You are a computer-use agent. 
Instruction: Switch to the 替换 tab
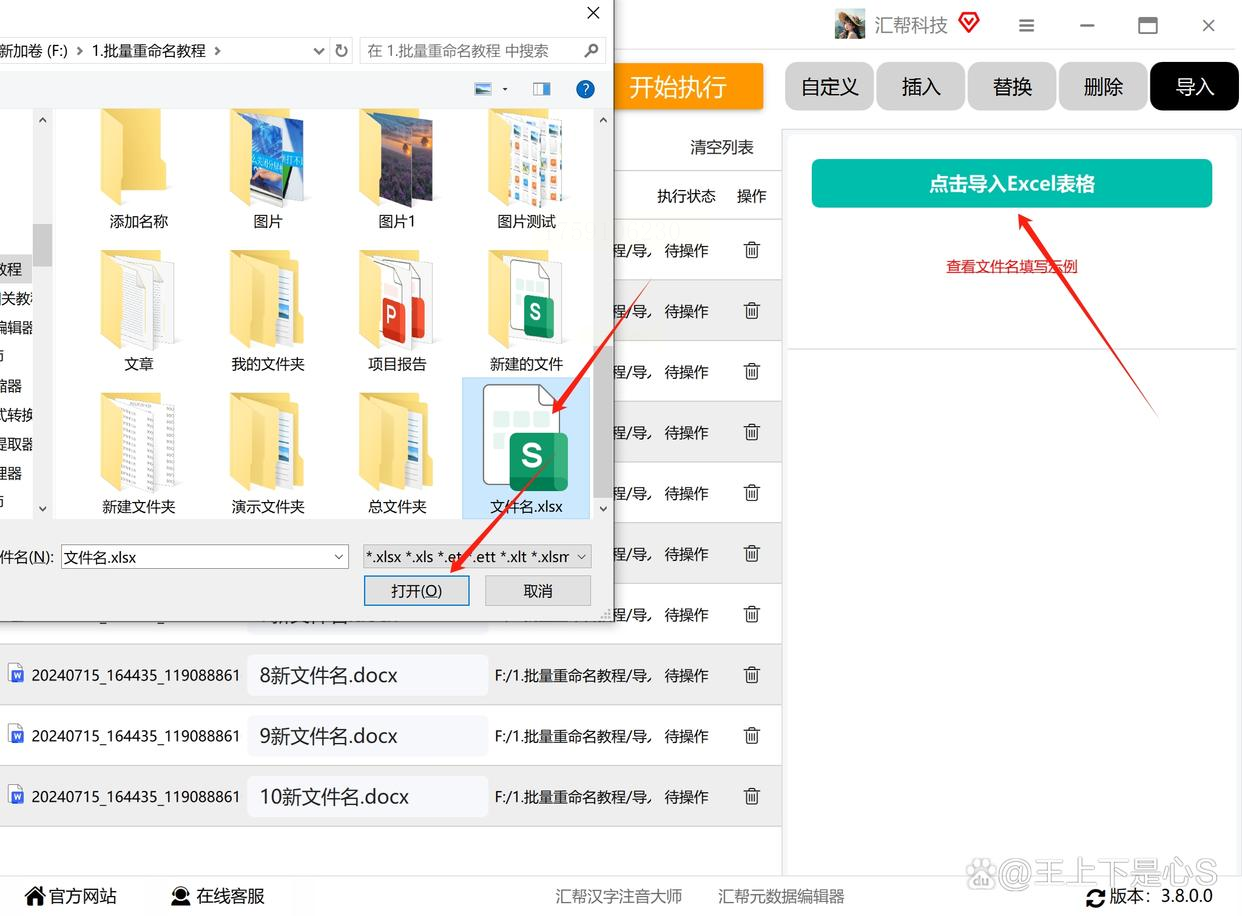click(1012, 87)
